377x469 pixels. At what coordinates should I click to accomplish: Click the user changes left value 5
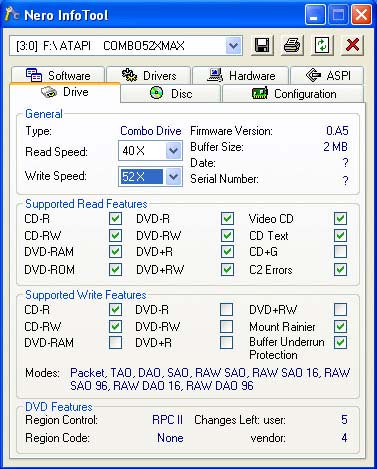tap(344, 420)
